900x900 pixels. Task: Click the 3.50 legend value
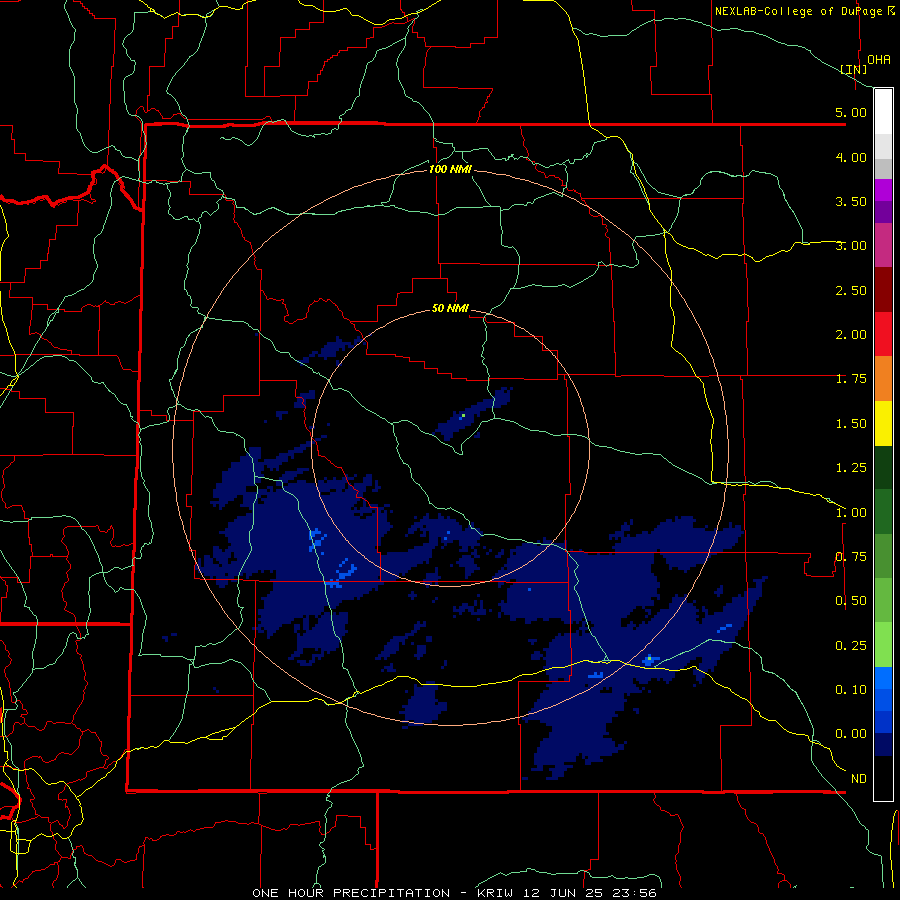(851, 201)
